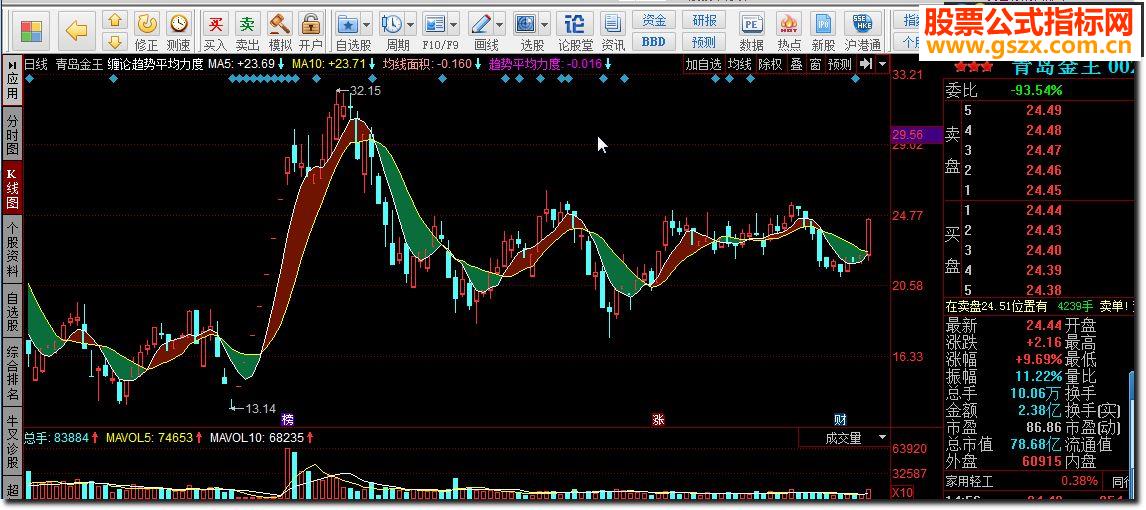Toggle the 均线 moving average button

[x=740, y=64]
